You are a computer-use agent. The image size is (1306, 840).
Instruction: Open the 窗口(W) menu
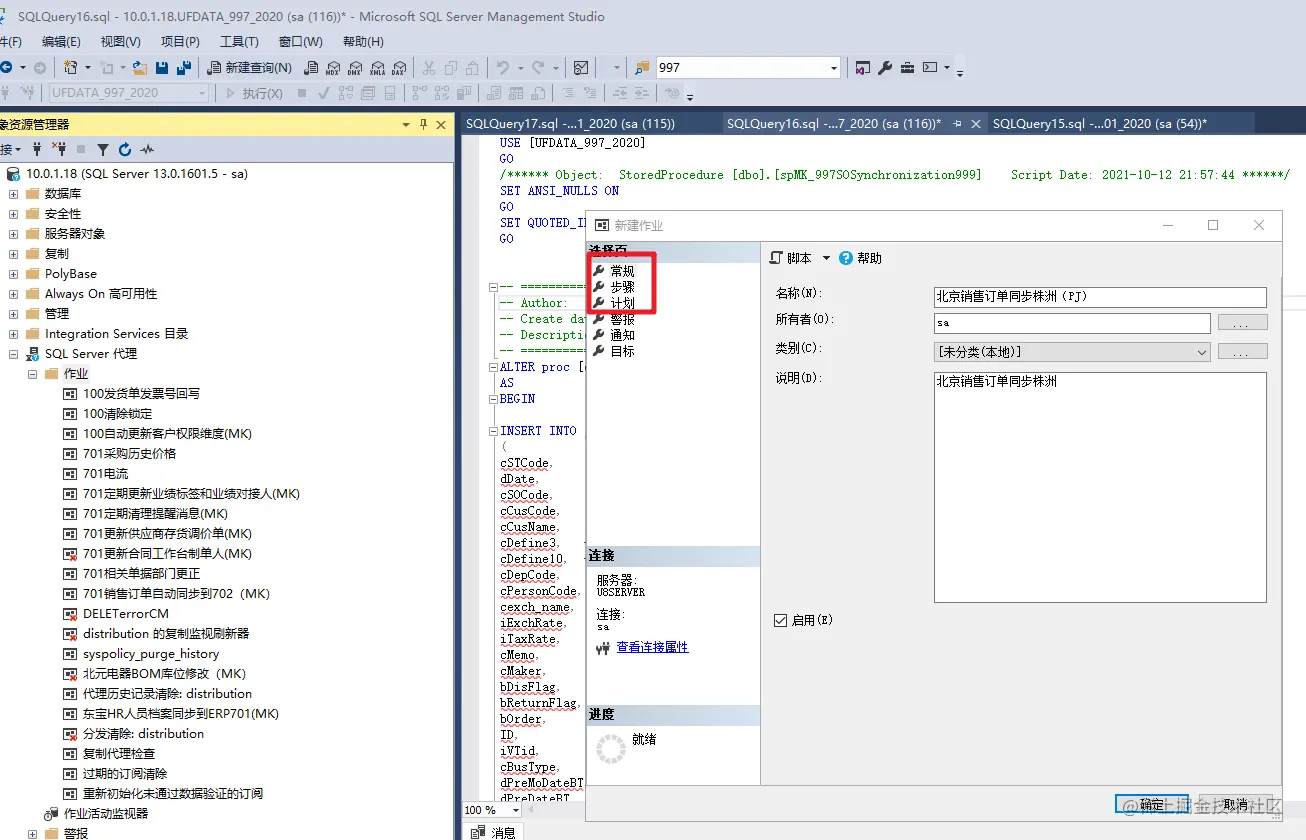(300, 42)
